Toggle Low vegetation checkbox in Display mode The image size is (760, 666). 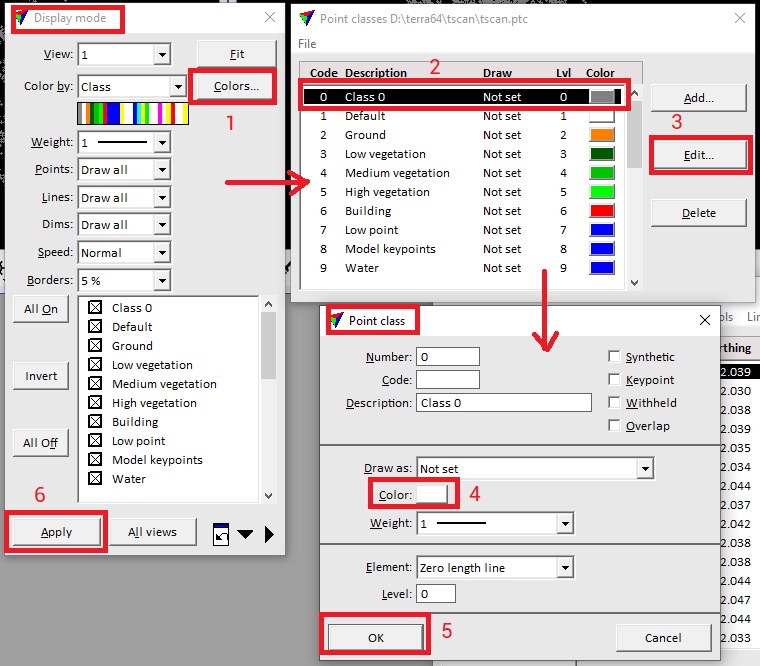coord(95,364)
